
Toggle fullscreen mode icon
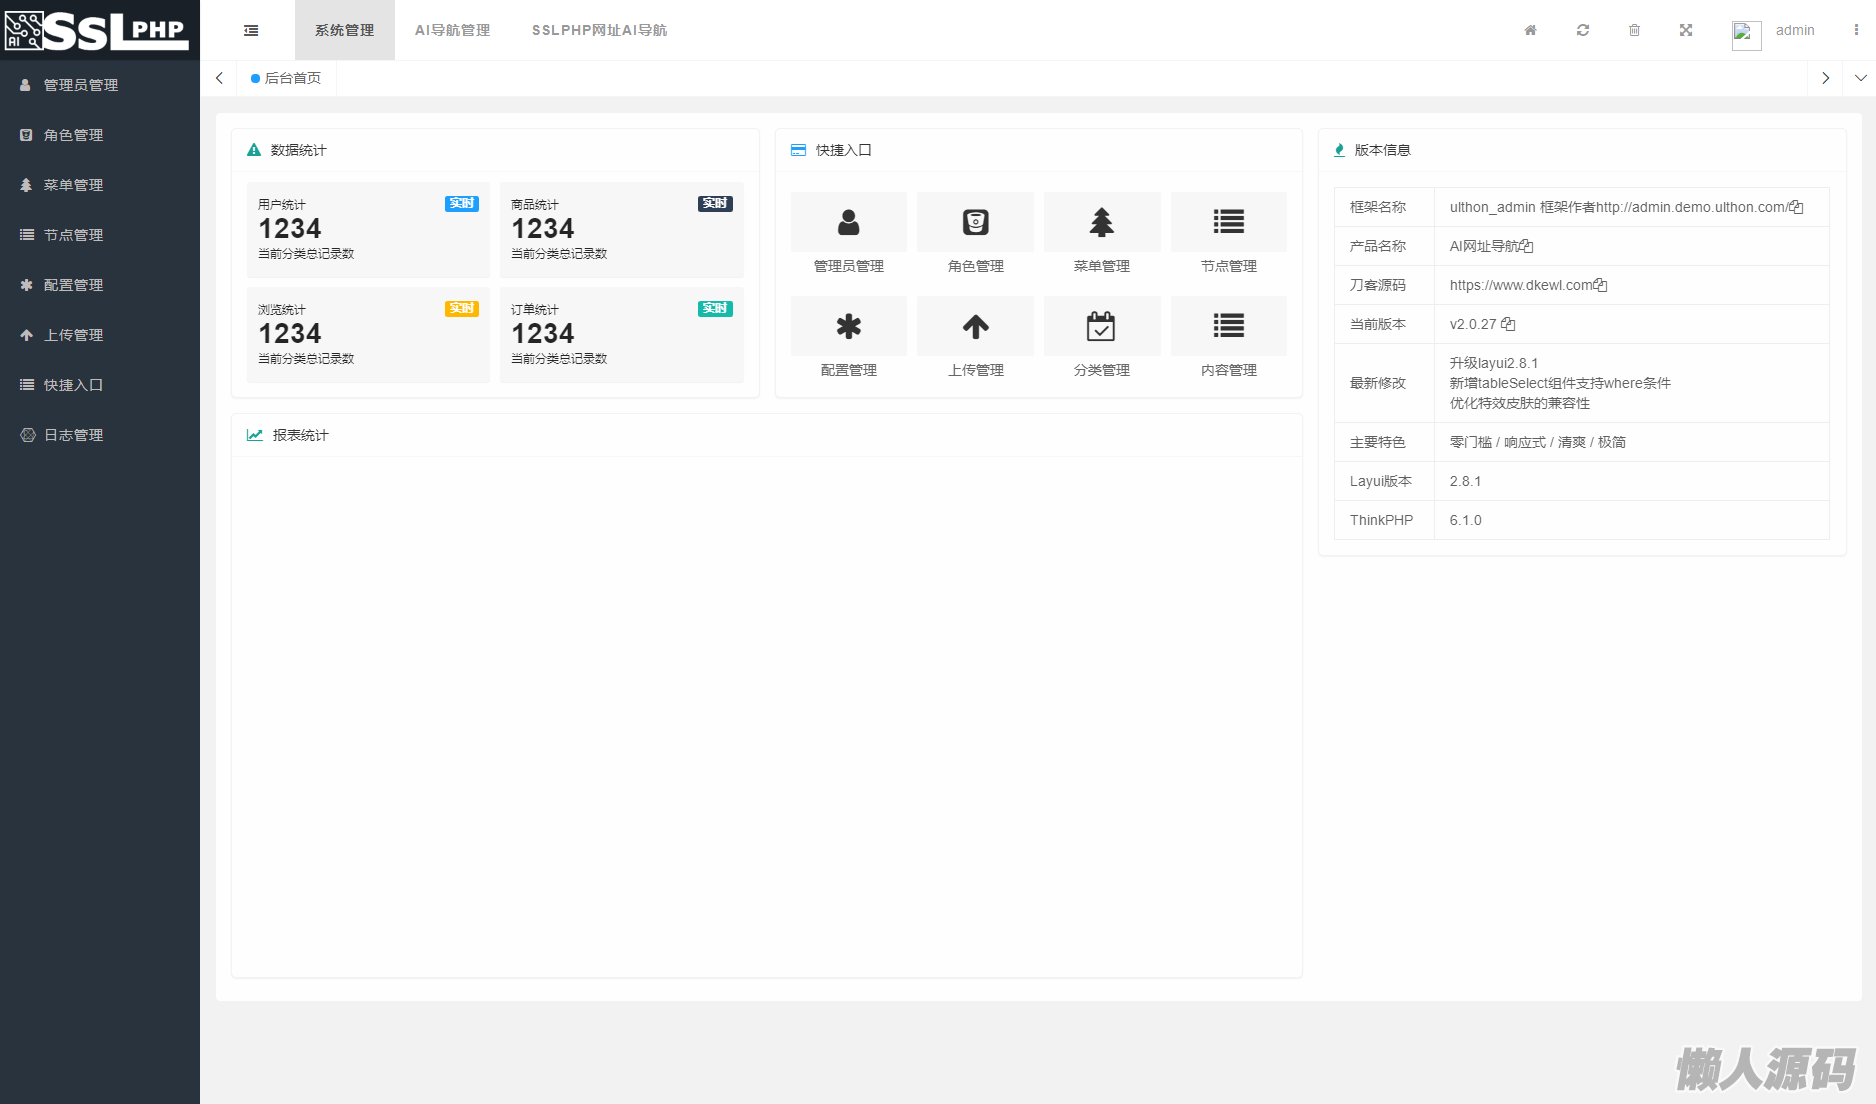click(x=1686, y=30)
